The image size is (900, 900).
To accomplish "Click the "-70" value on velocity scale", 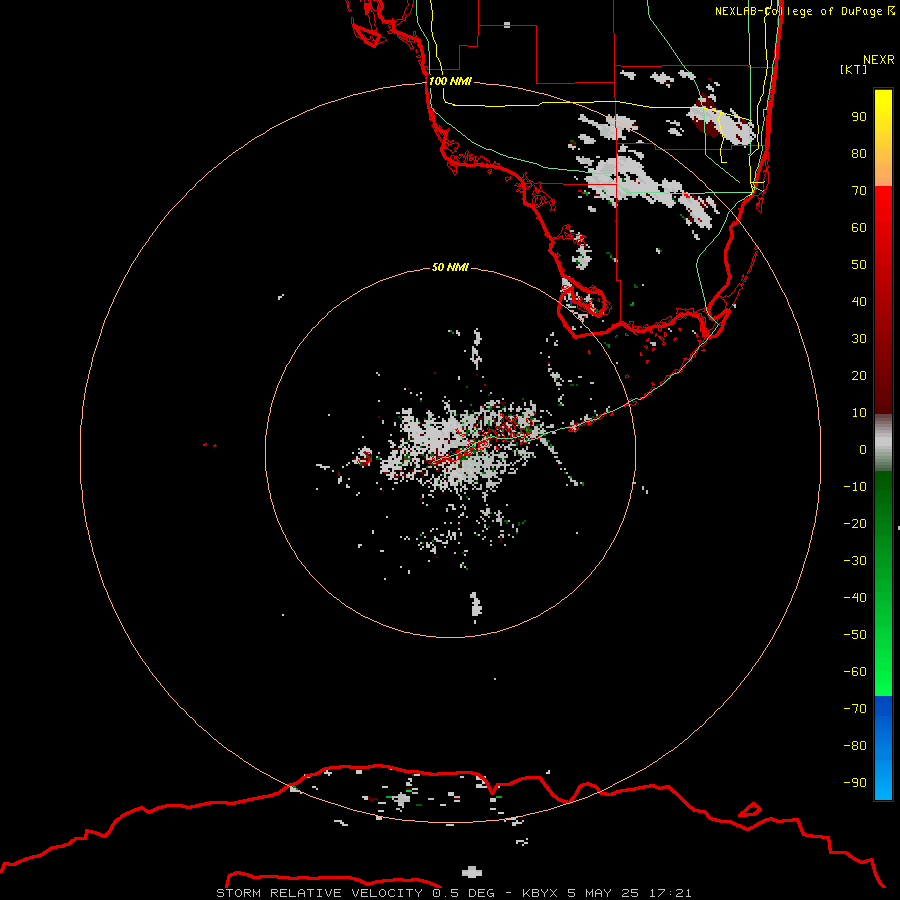I will click(855, 709).
